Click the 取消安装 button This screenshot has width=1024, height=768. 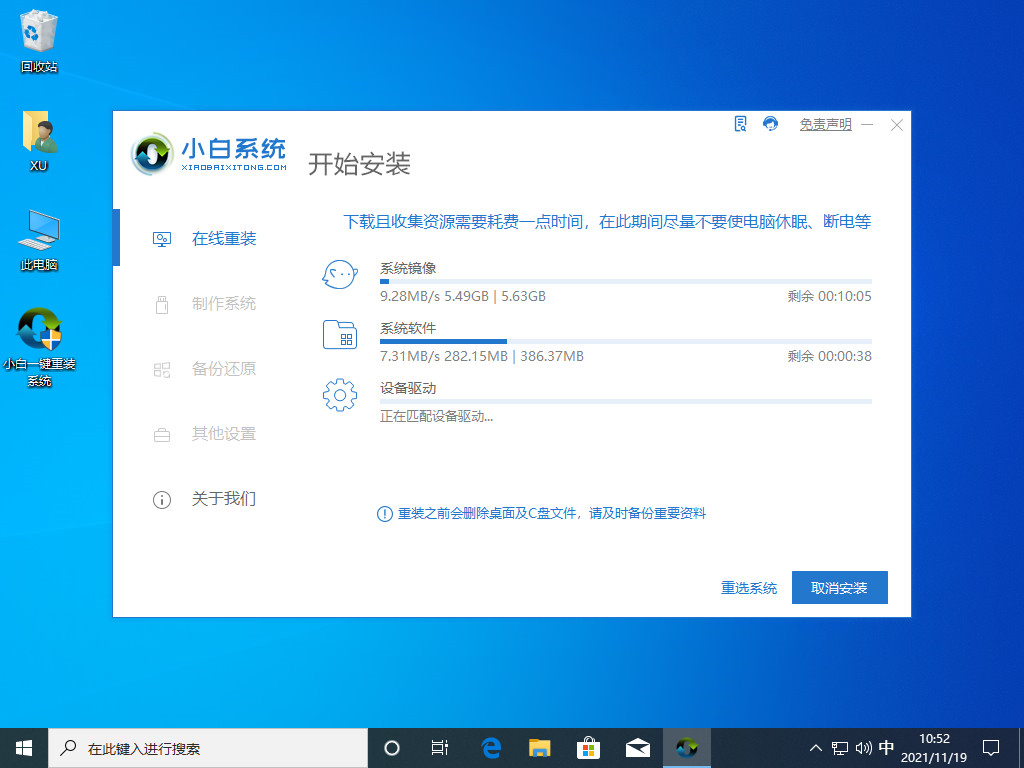(839, 587)
